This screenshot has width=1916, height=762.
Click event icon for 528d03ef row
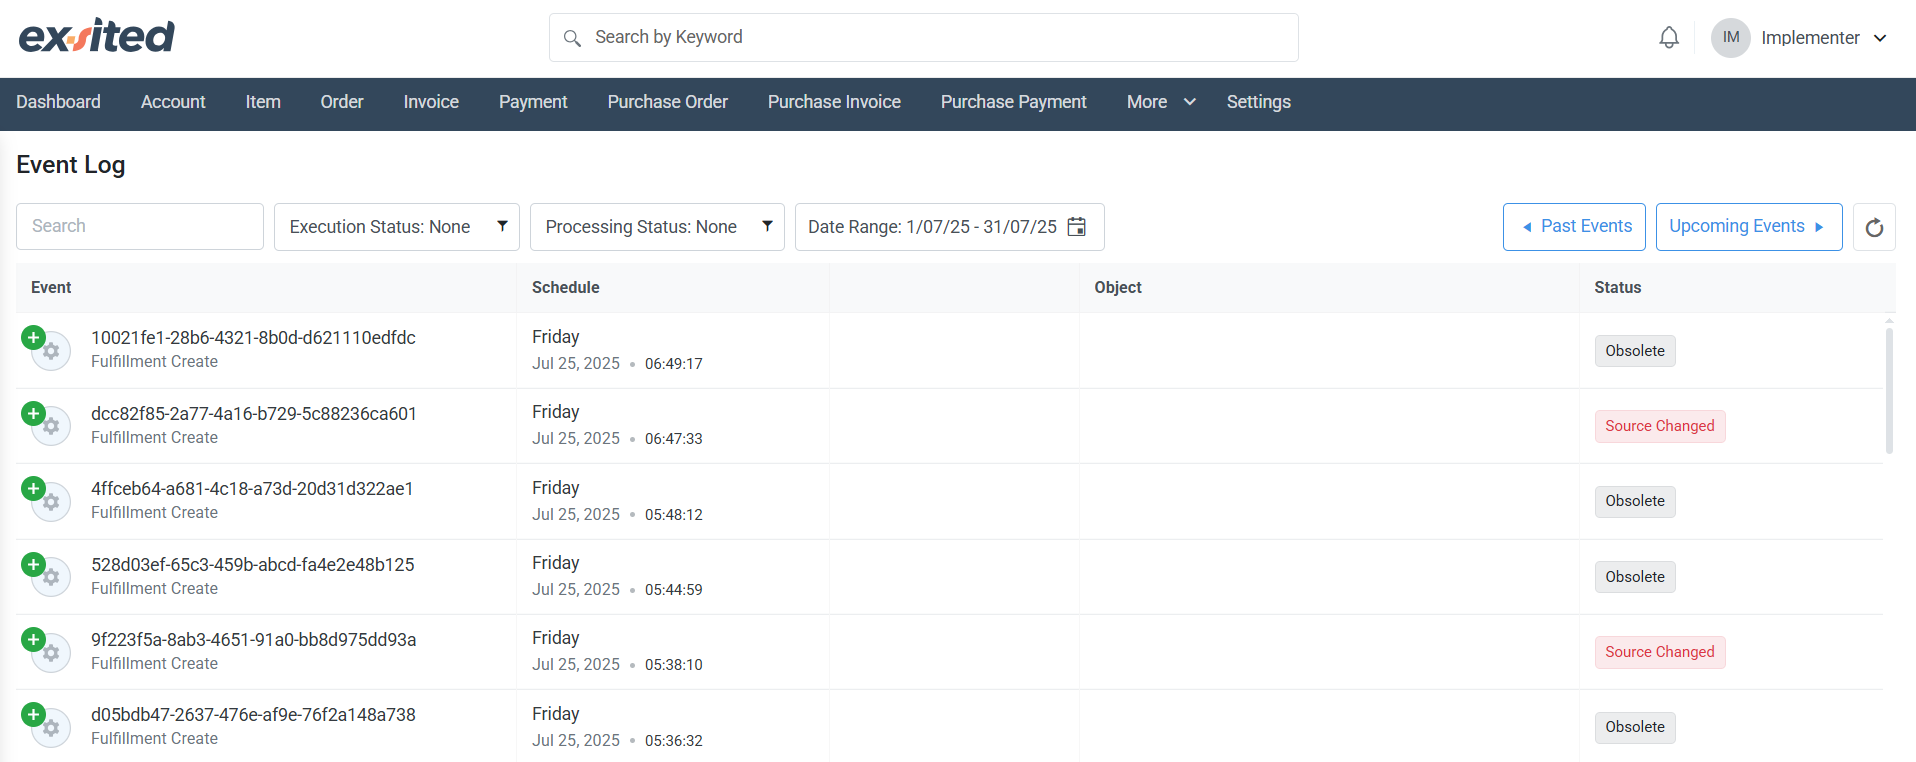click(45, 574)
